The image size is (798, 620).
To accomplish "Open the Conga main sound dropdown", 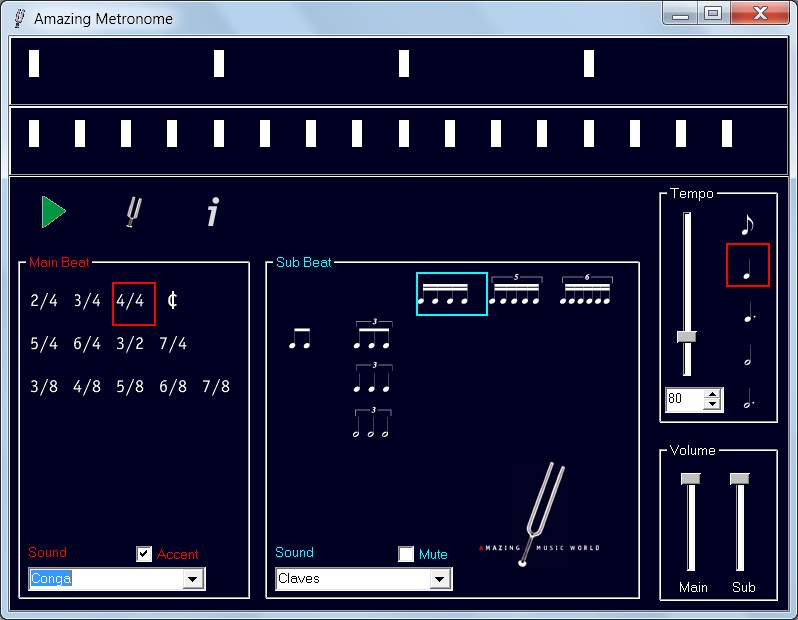I will [x=193, y=579].
